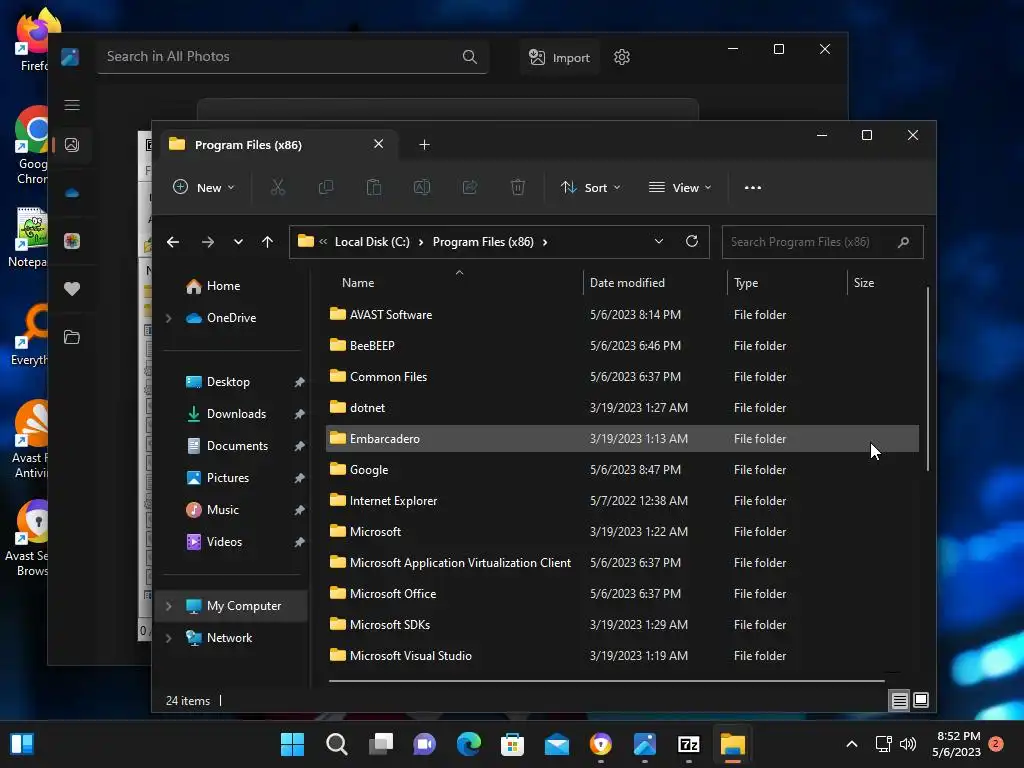Open the See more three-dots menu

tap(752, 187)
